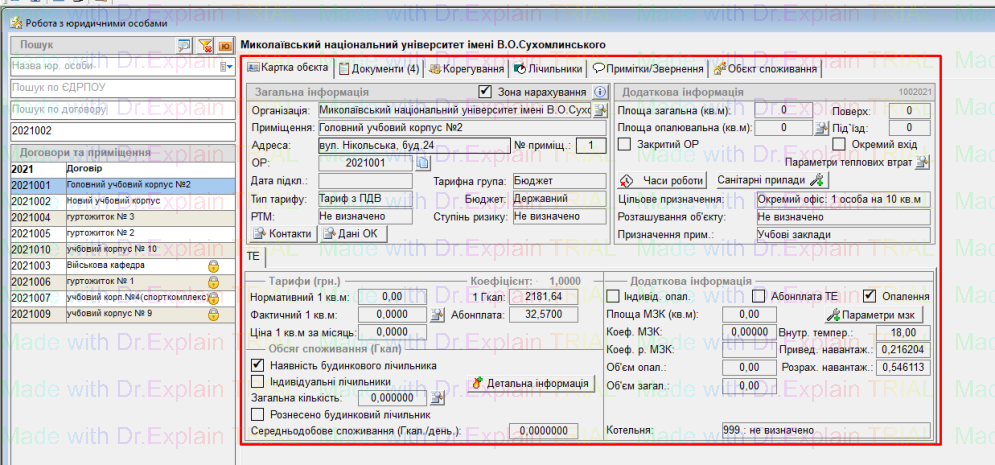The image size is (995, 465).
Task: Click the copy icon next to ОР field
Action: click(421, 163)
